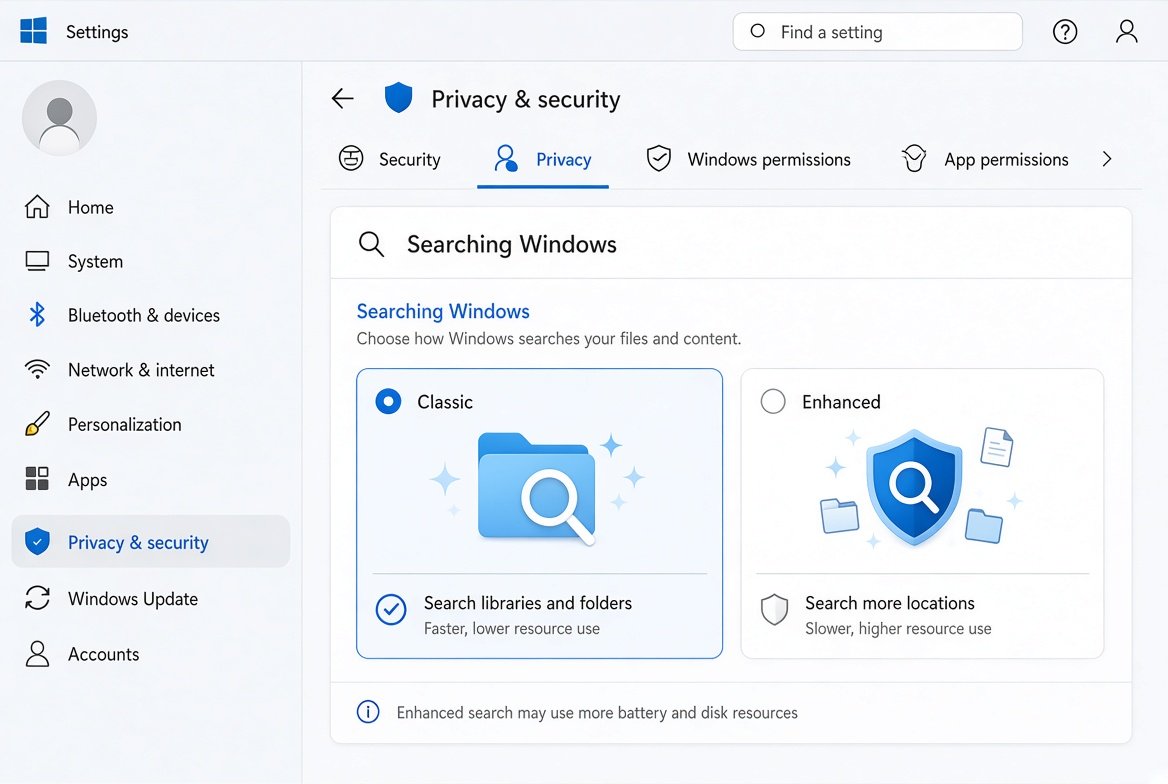Click the Home house icon
This screenshot has height=784, width=1168.
tap(37, 206)
